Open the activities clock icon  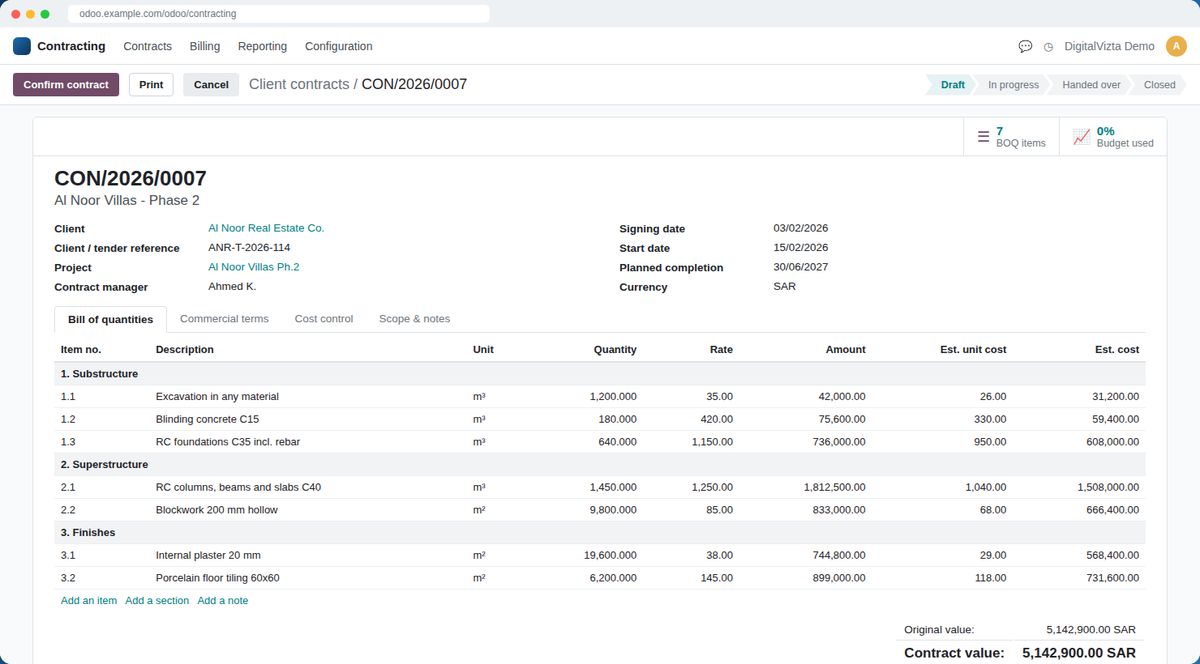(x=1048, y=46)
